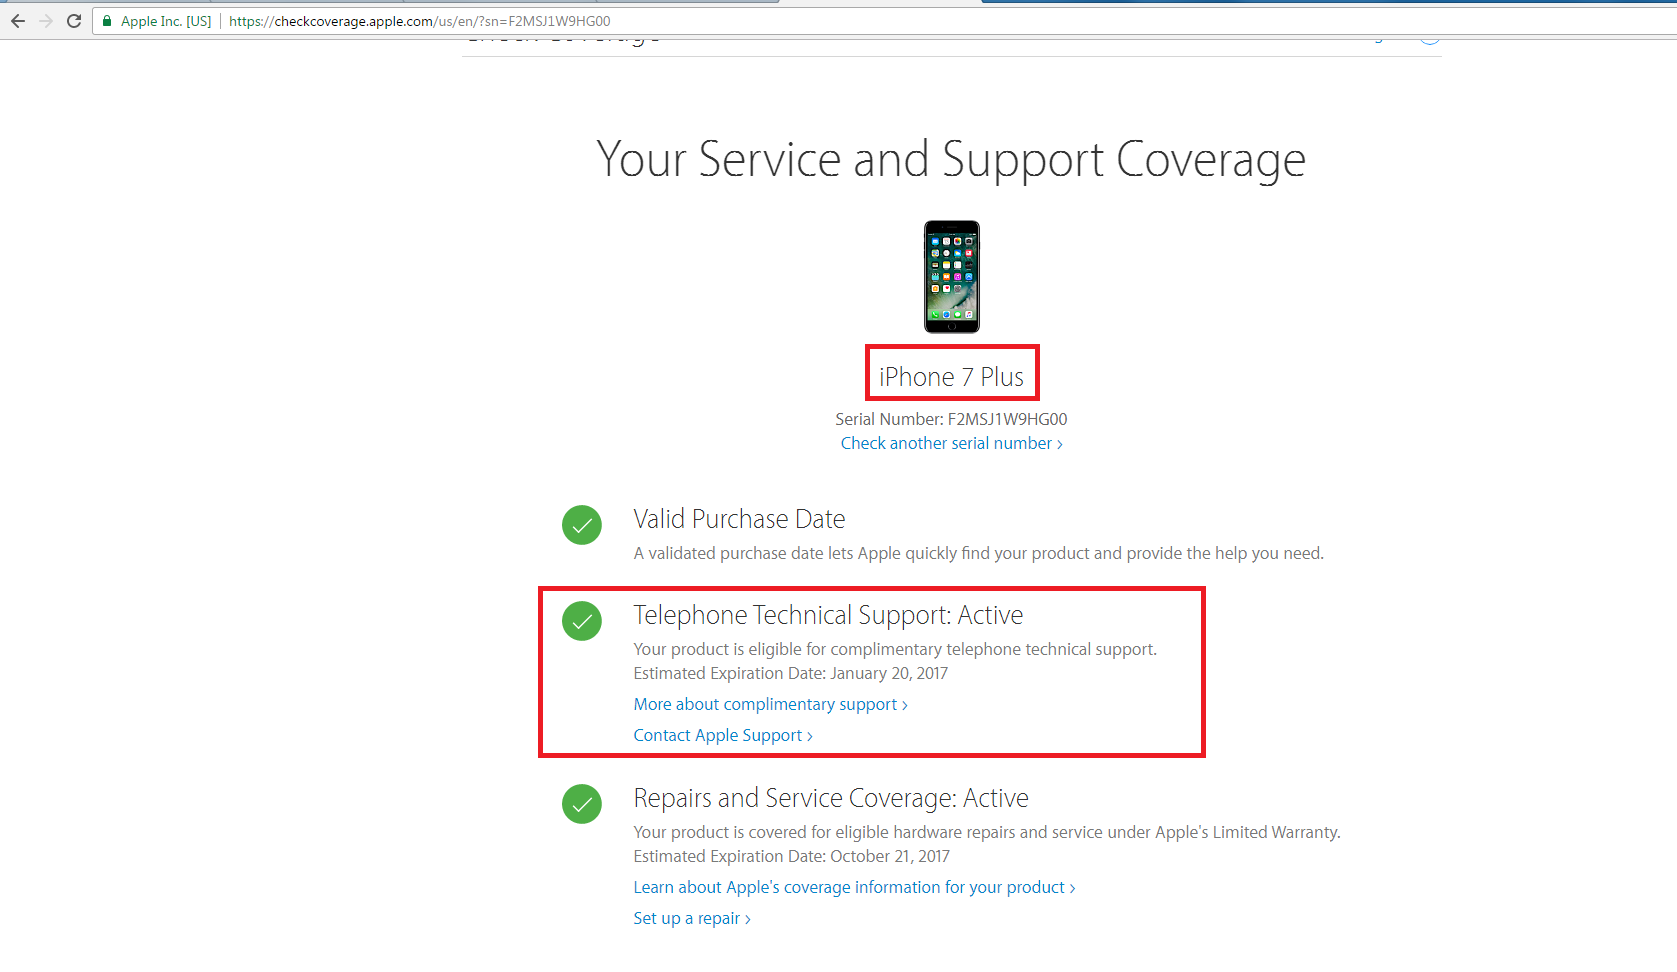Click the iPhone 7 Plus product name
This screenshot has width=1677, height=972.
tap(952, 377)
